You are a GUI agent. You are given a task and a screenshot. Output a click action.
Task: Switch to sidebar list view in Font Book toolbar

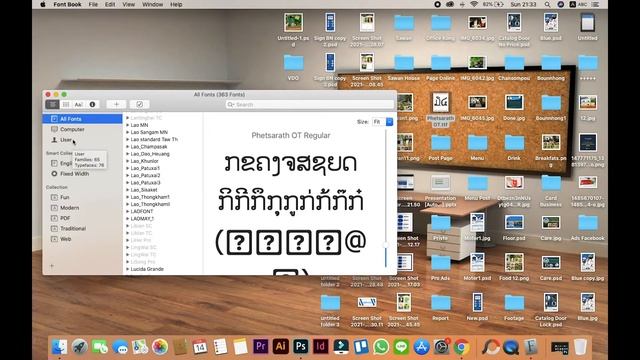tap(52, 104)
